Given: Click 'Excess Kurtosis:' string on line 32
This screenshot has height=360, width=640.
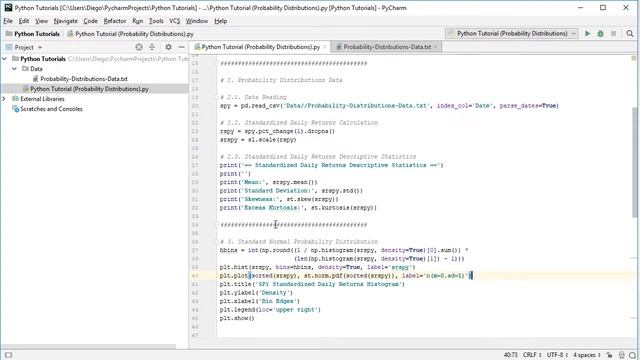Looking at the screenshot, I should tap(272, 208).
